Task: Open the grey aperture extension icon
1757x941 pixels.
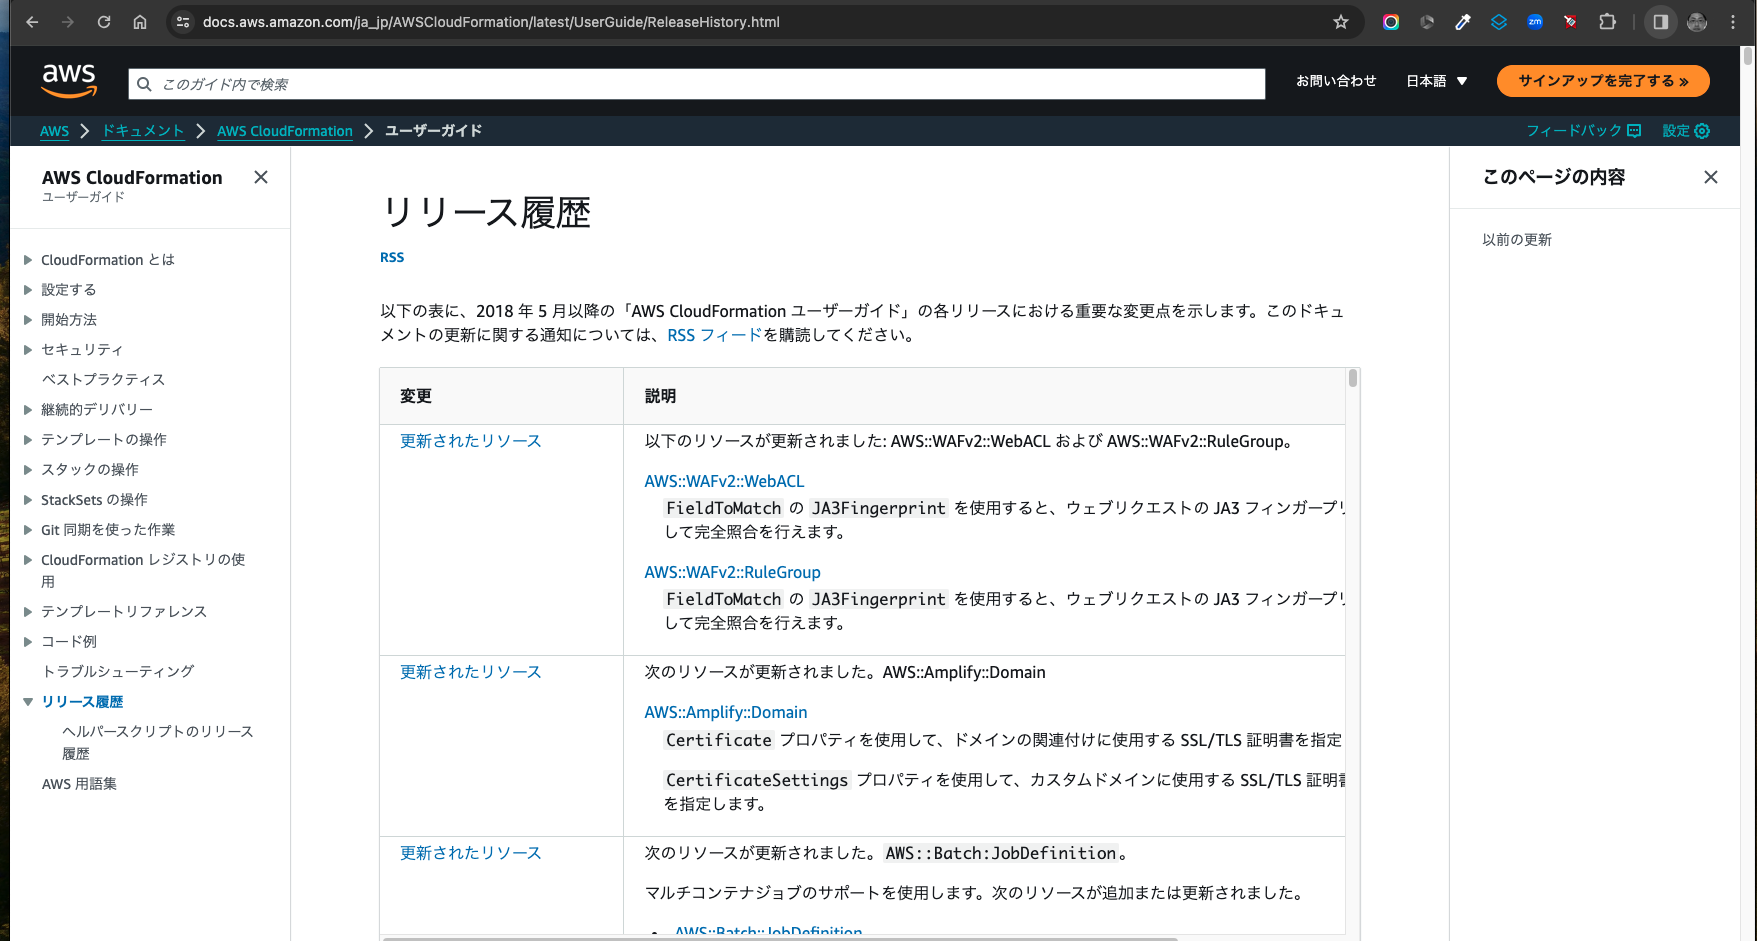Action: coord(1427,22)
